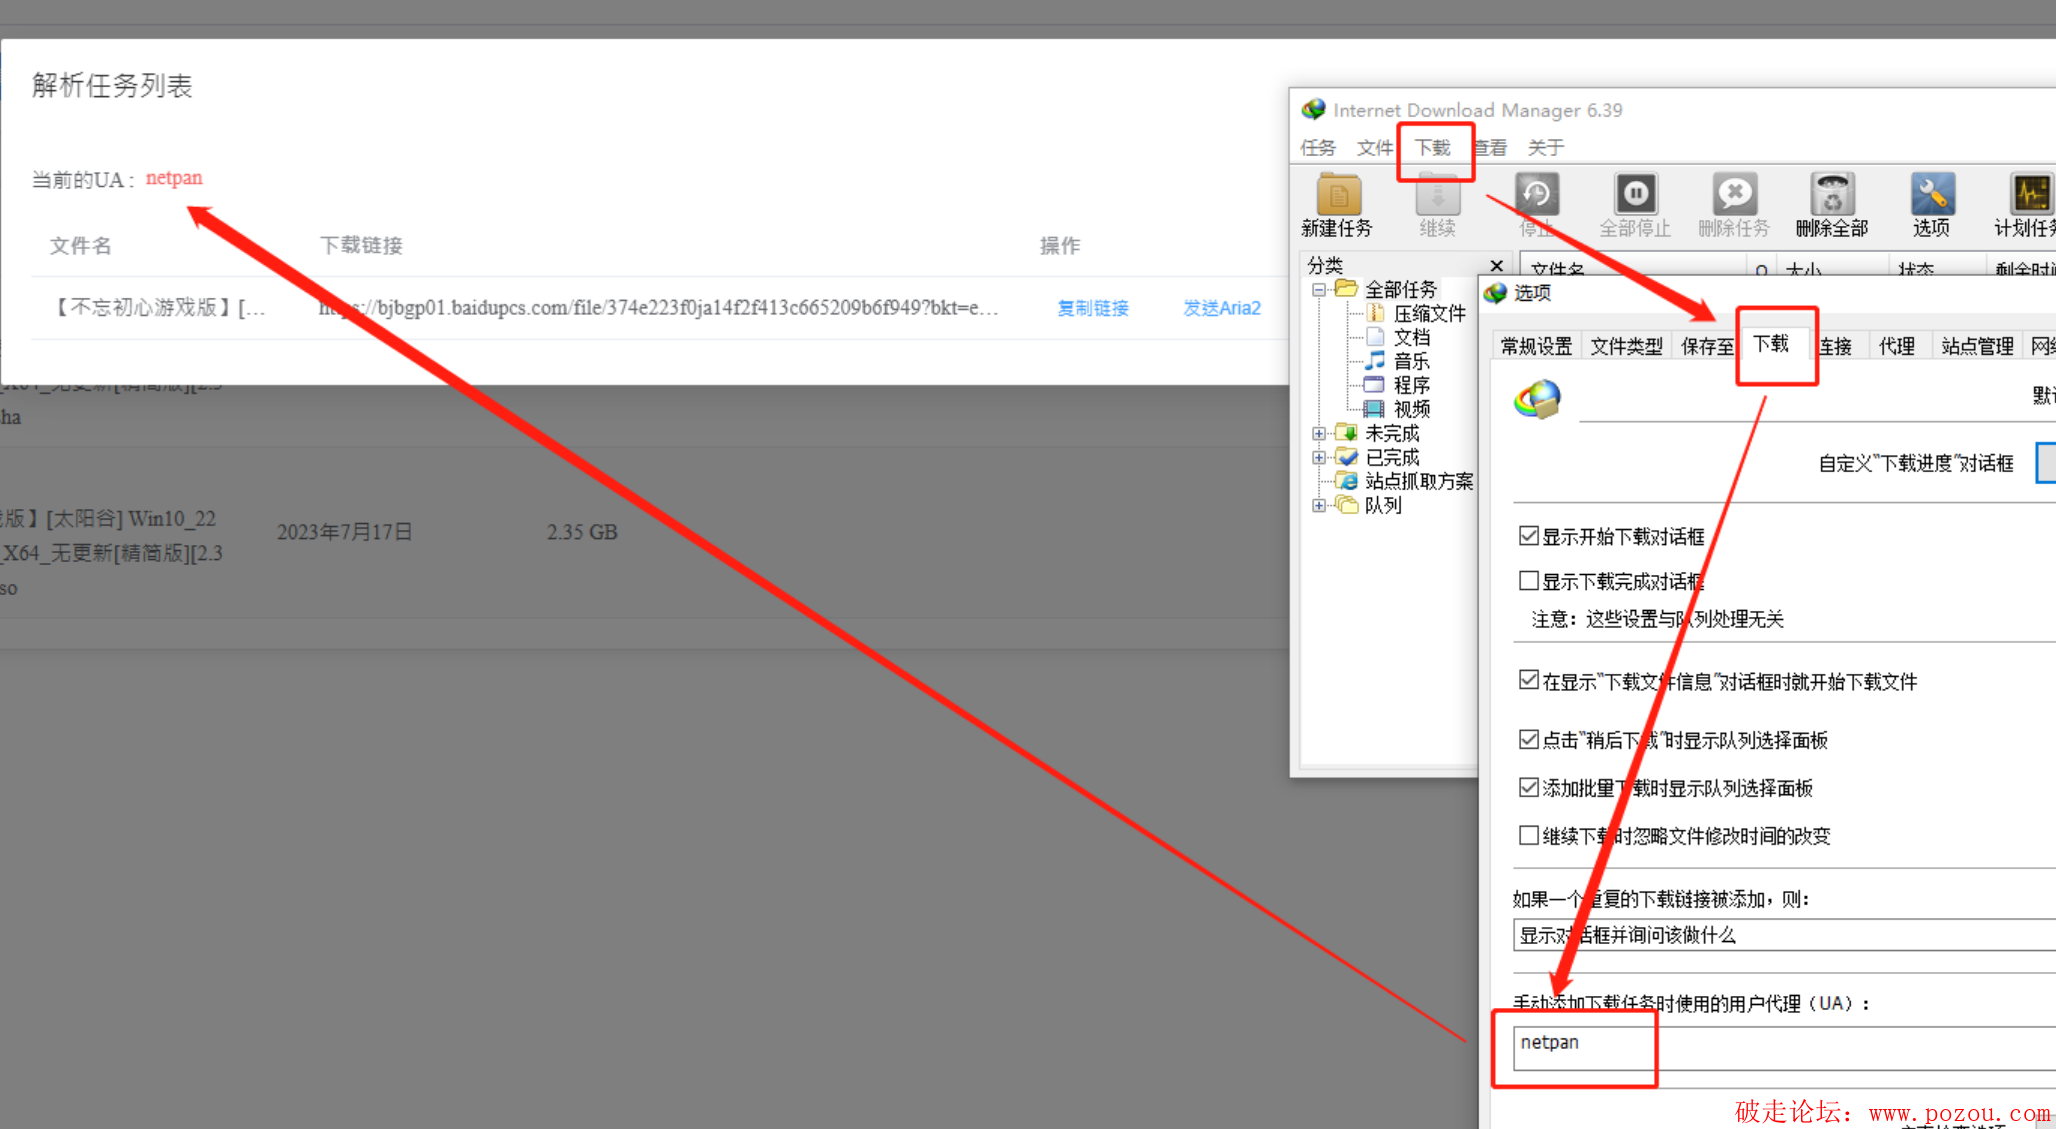Click the baidupcs download link text
Screen dimensions: 2056x1129
[x=658, y=308]
